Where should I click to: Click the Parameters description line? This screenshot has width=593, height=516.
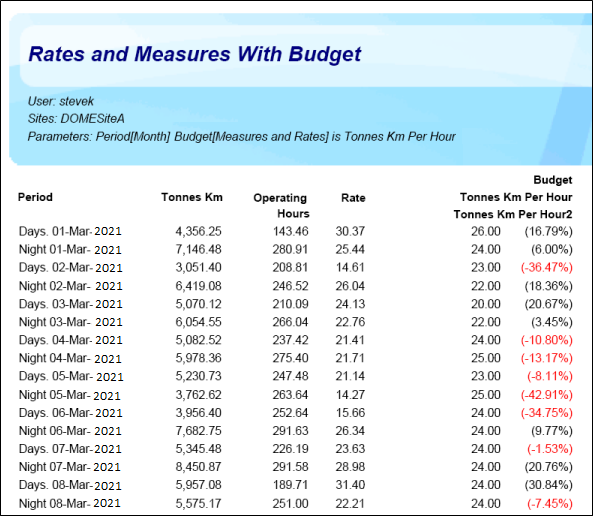click(x=241, y=137)
